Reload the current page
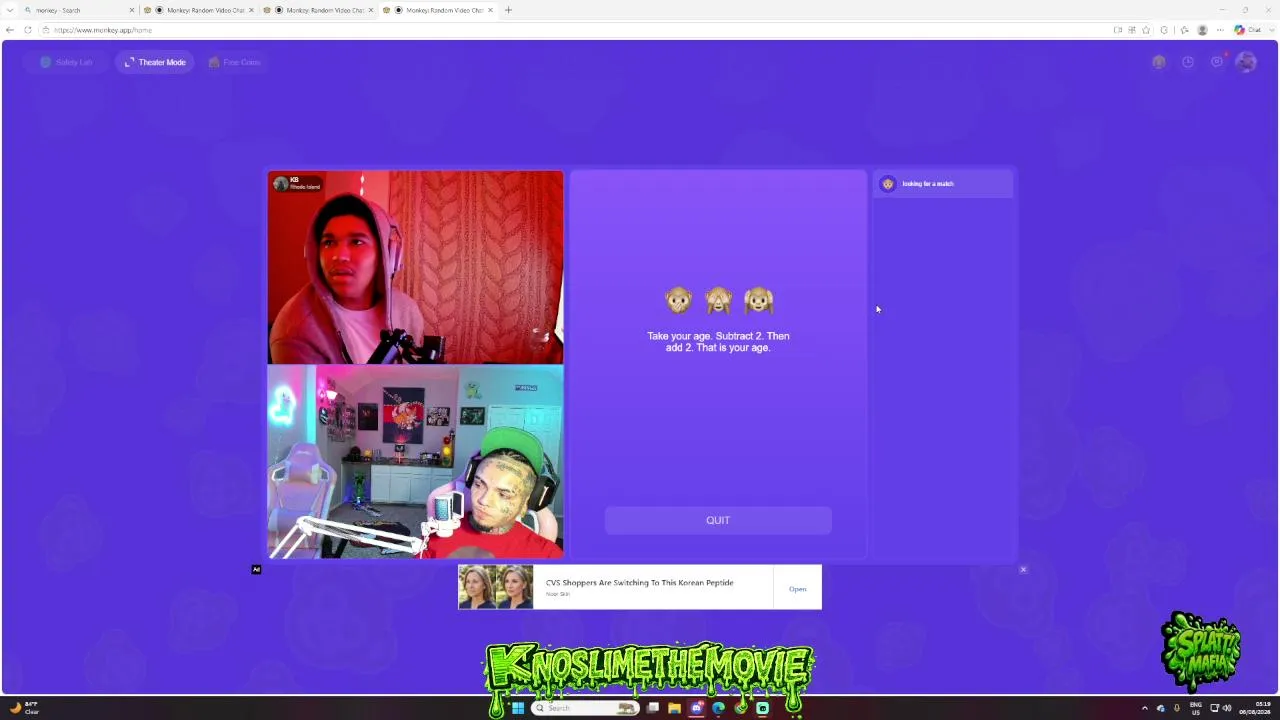Image resolution: width=1280 pixels, height=720 pixels. (28, 30)
